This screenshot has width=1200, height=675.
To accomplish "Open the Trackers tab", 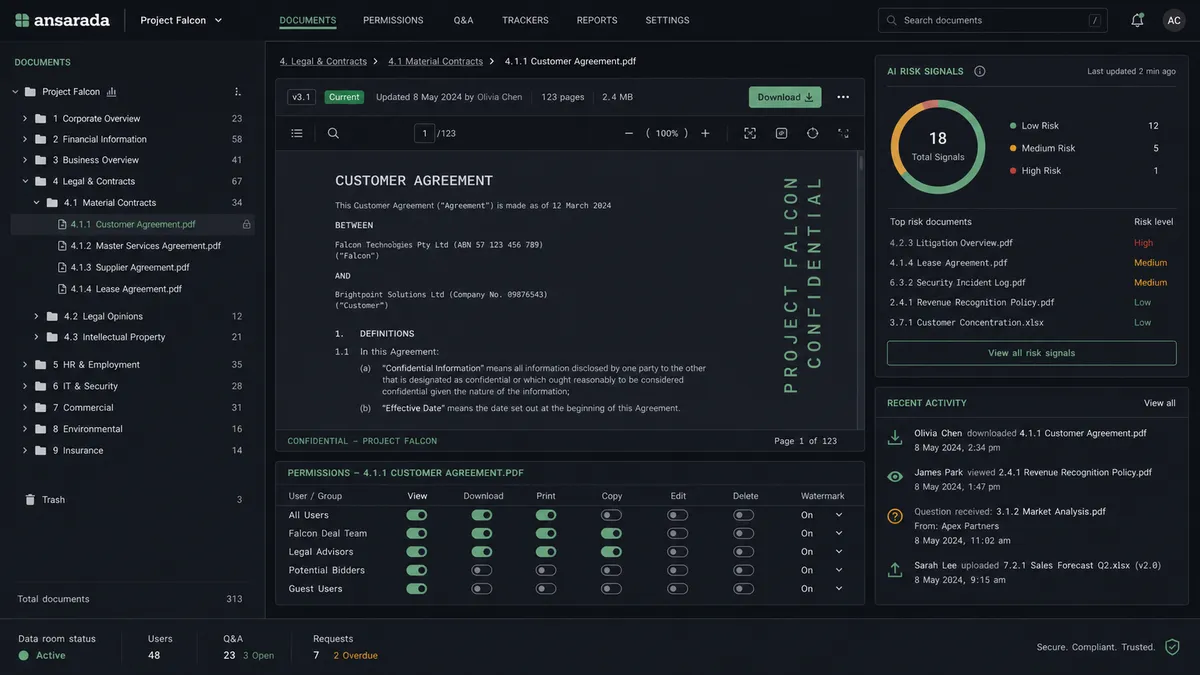I will pos(525,20).
